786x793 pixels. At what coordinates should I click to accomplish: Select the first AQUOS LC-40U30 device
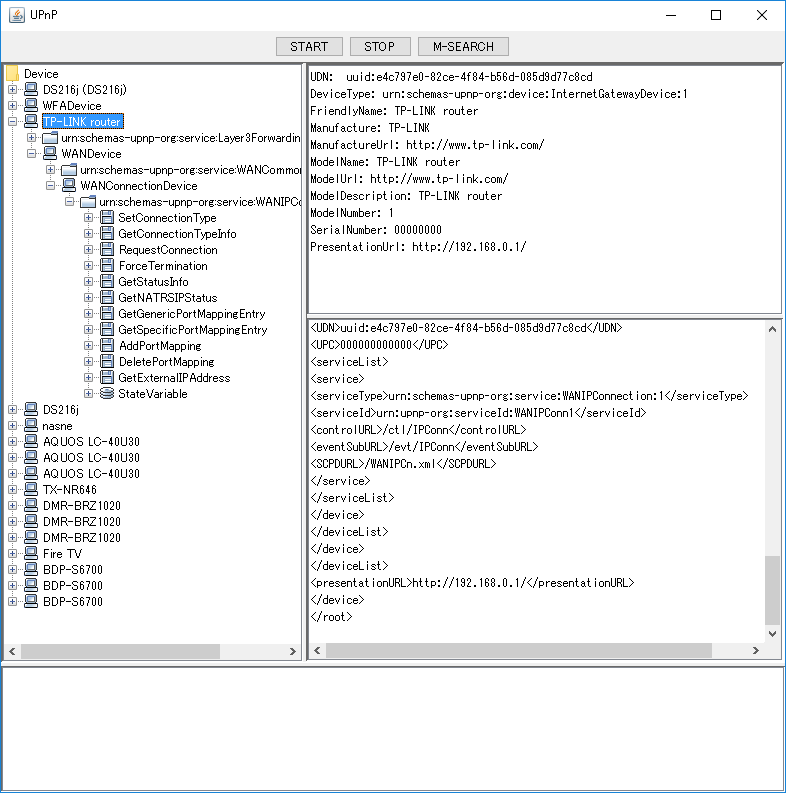(91, 442)
